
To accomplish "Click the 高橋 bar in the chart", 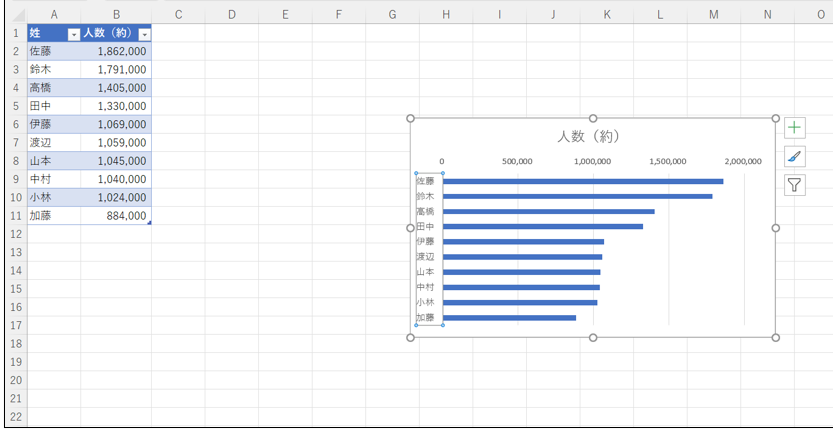I will 549,212.
